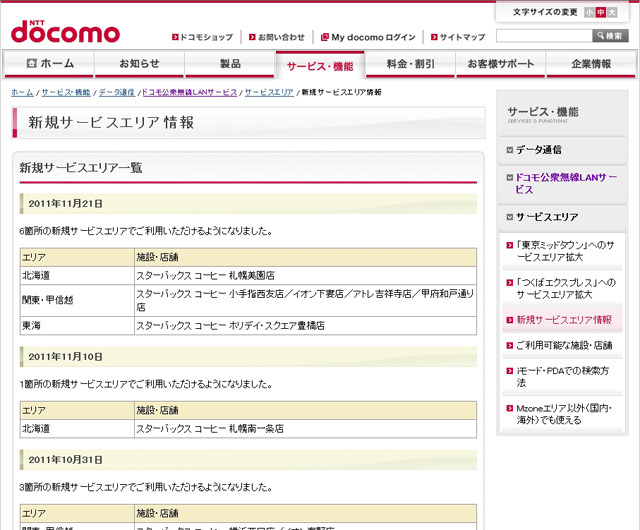640x530 pixels.
Task: Open the 企業情報 tab
Action: (x=591, y=64)
